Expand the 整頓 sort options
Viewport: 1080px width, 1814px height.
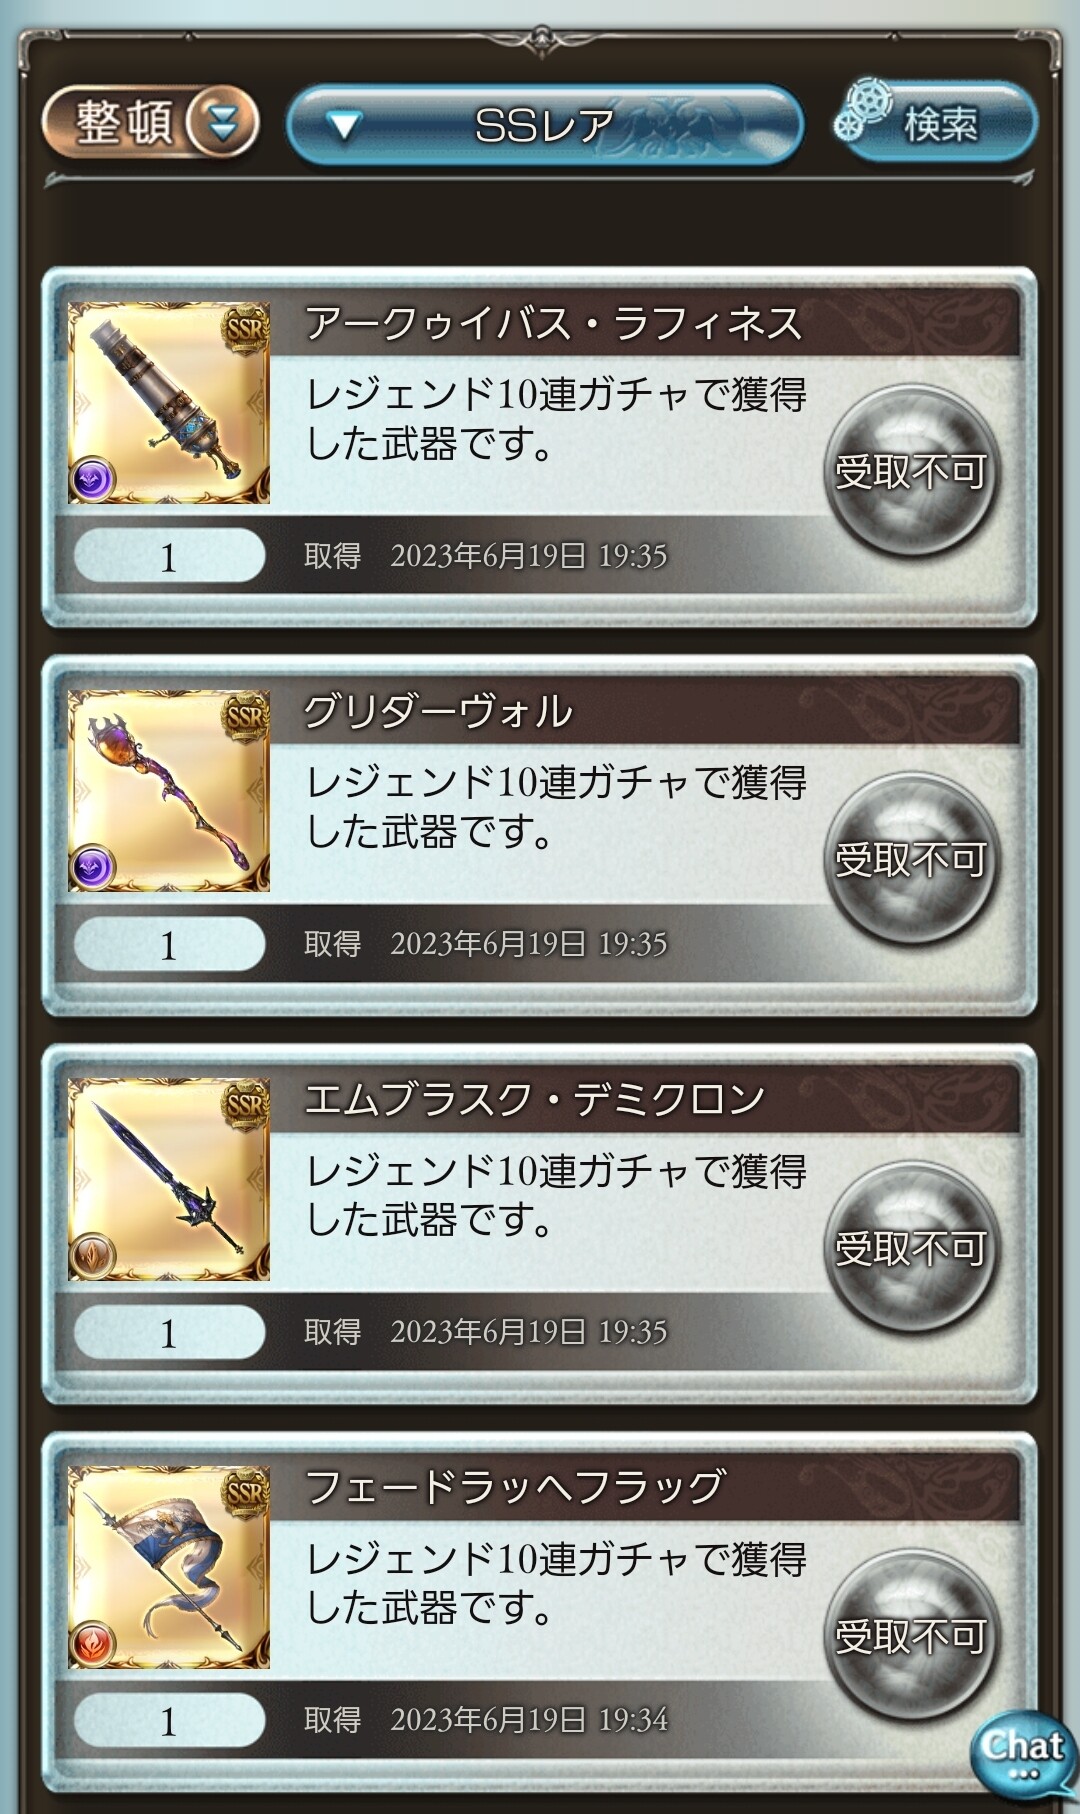click(150, 123)
